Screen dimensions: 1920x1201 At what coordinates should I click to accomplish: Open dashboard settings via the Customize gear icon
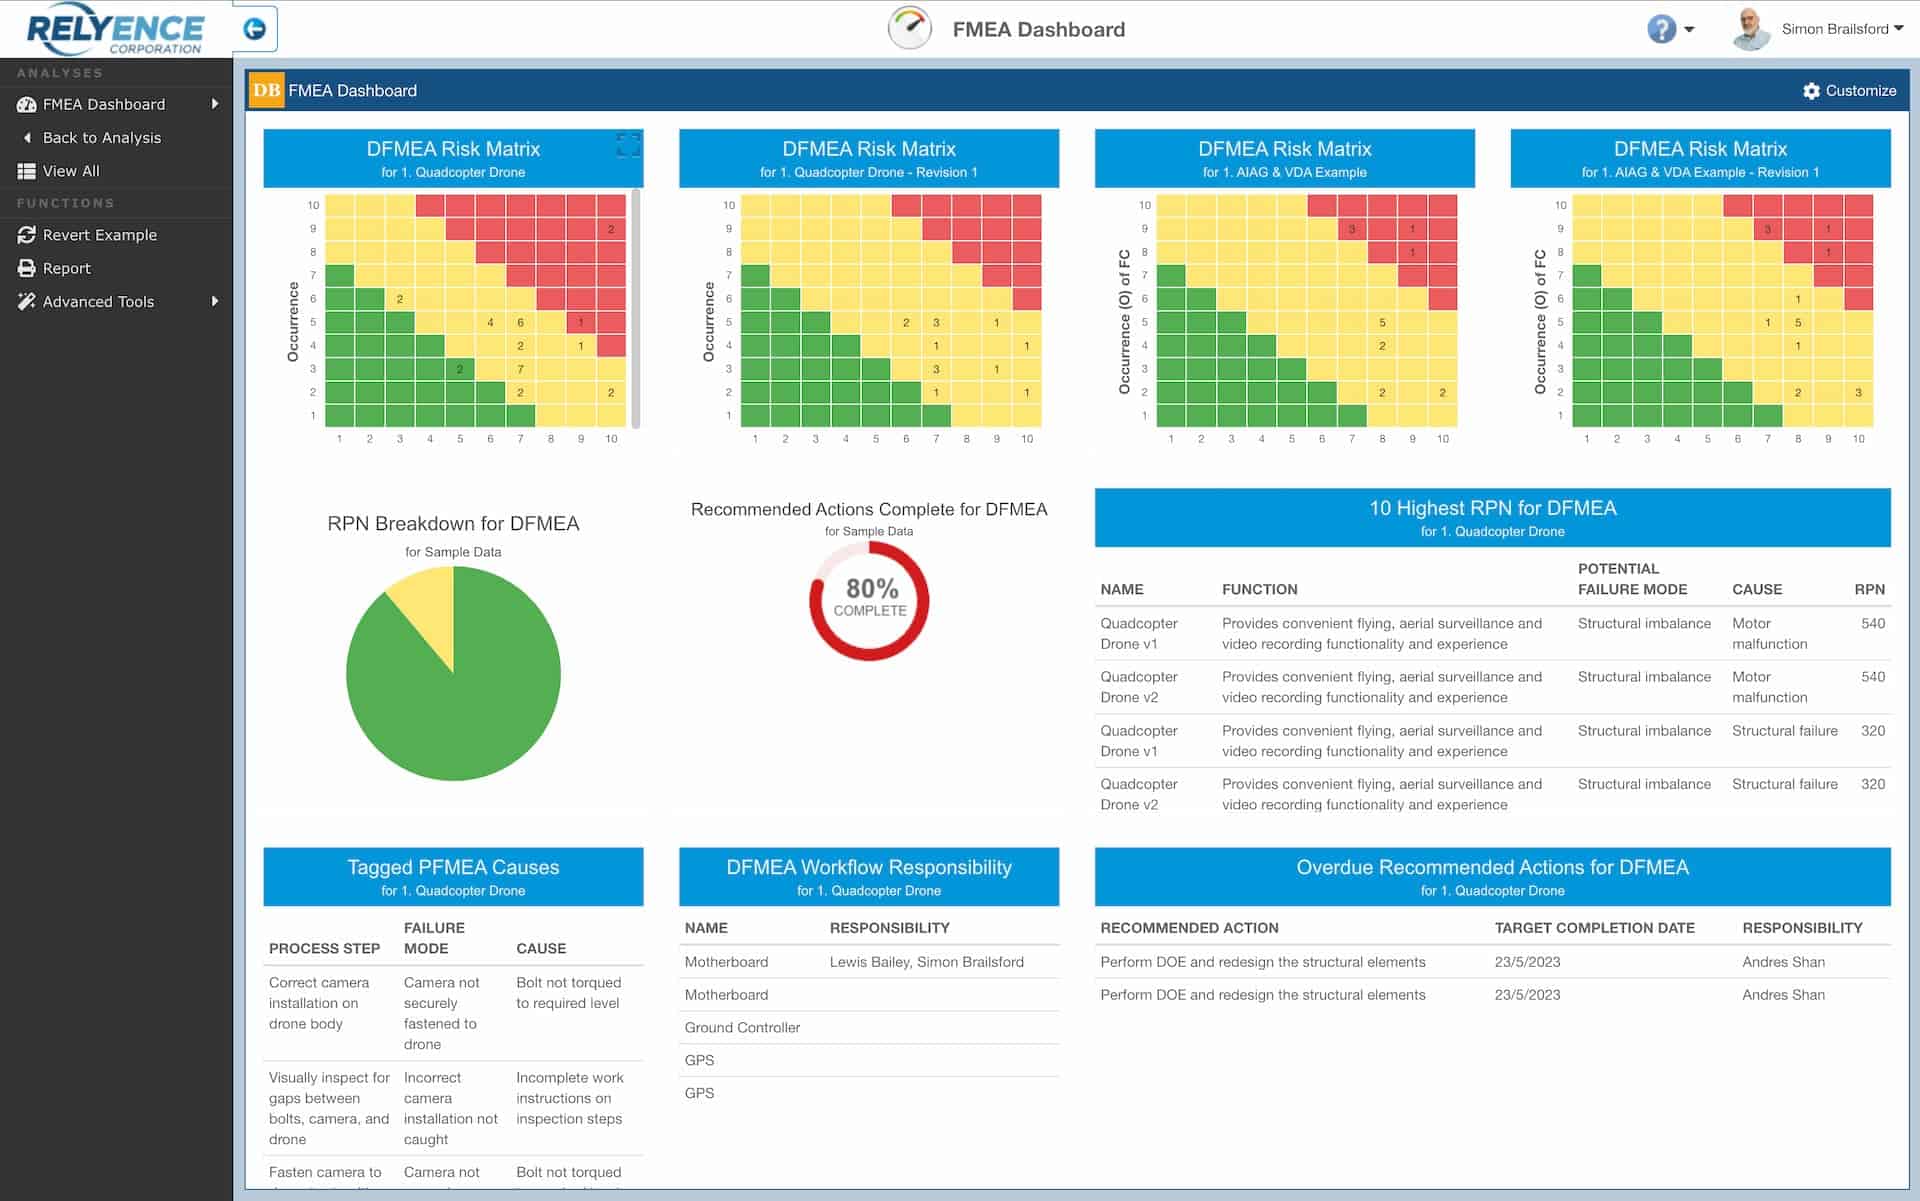[1811, 90]
